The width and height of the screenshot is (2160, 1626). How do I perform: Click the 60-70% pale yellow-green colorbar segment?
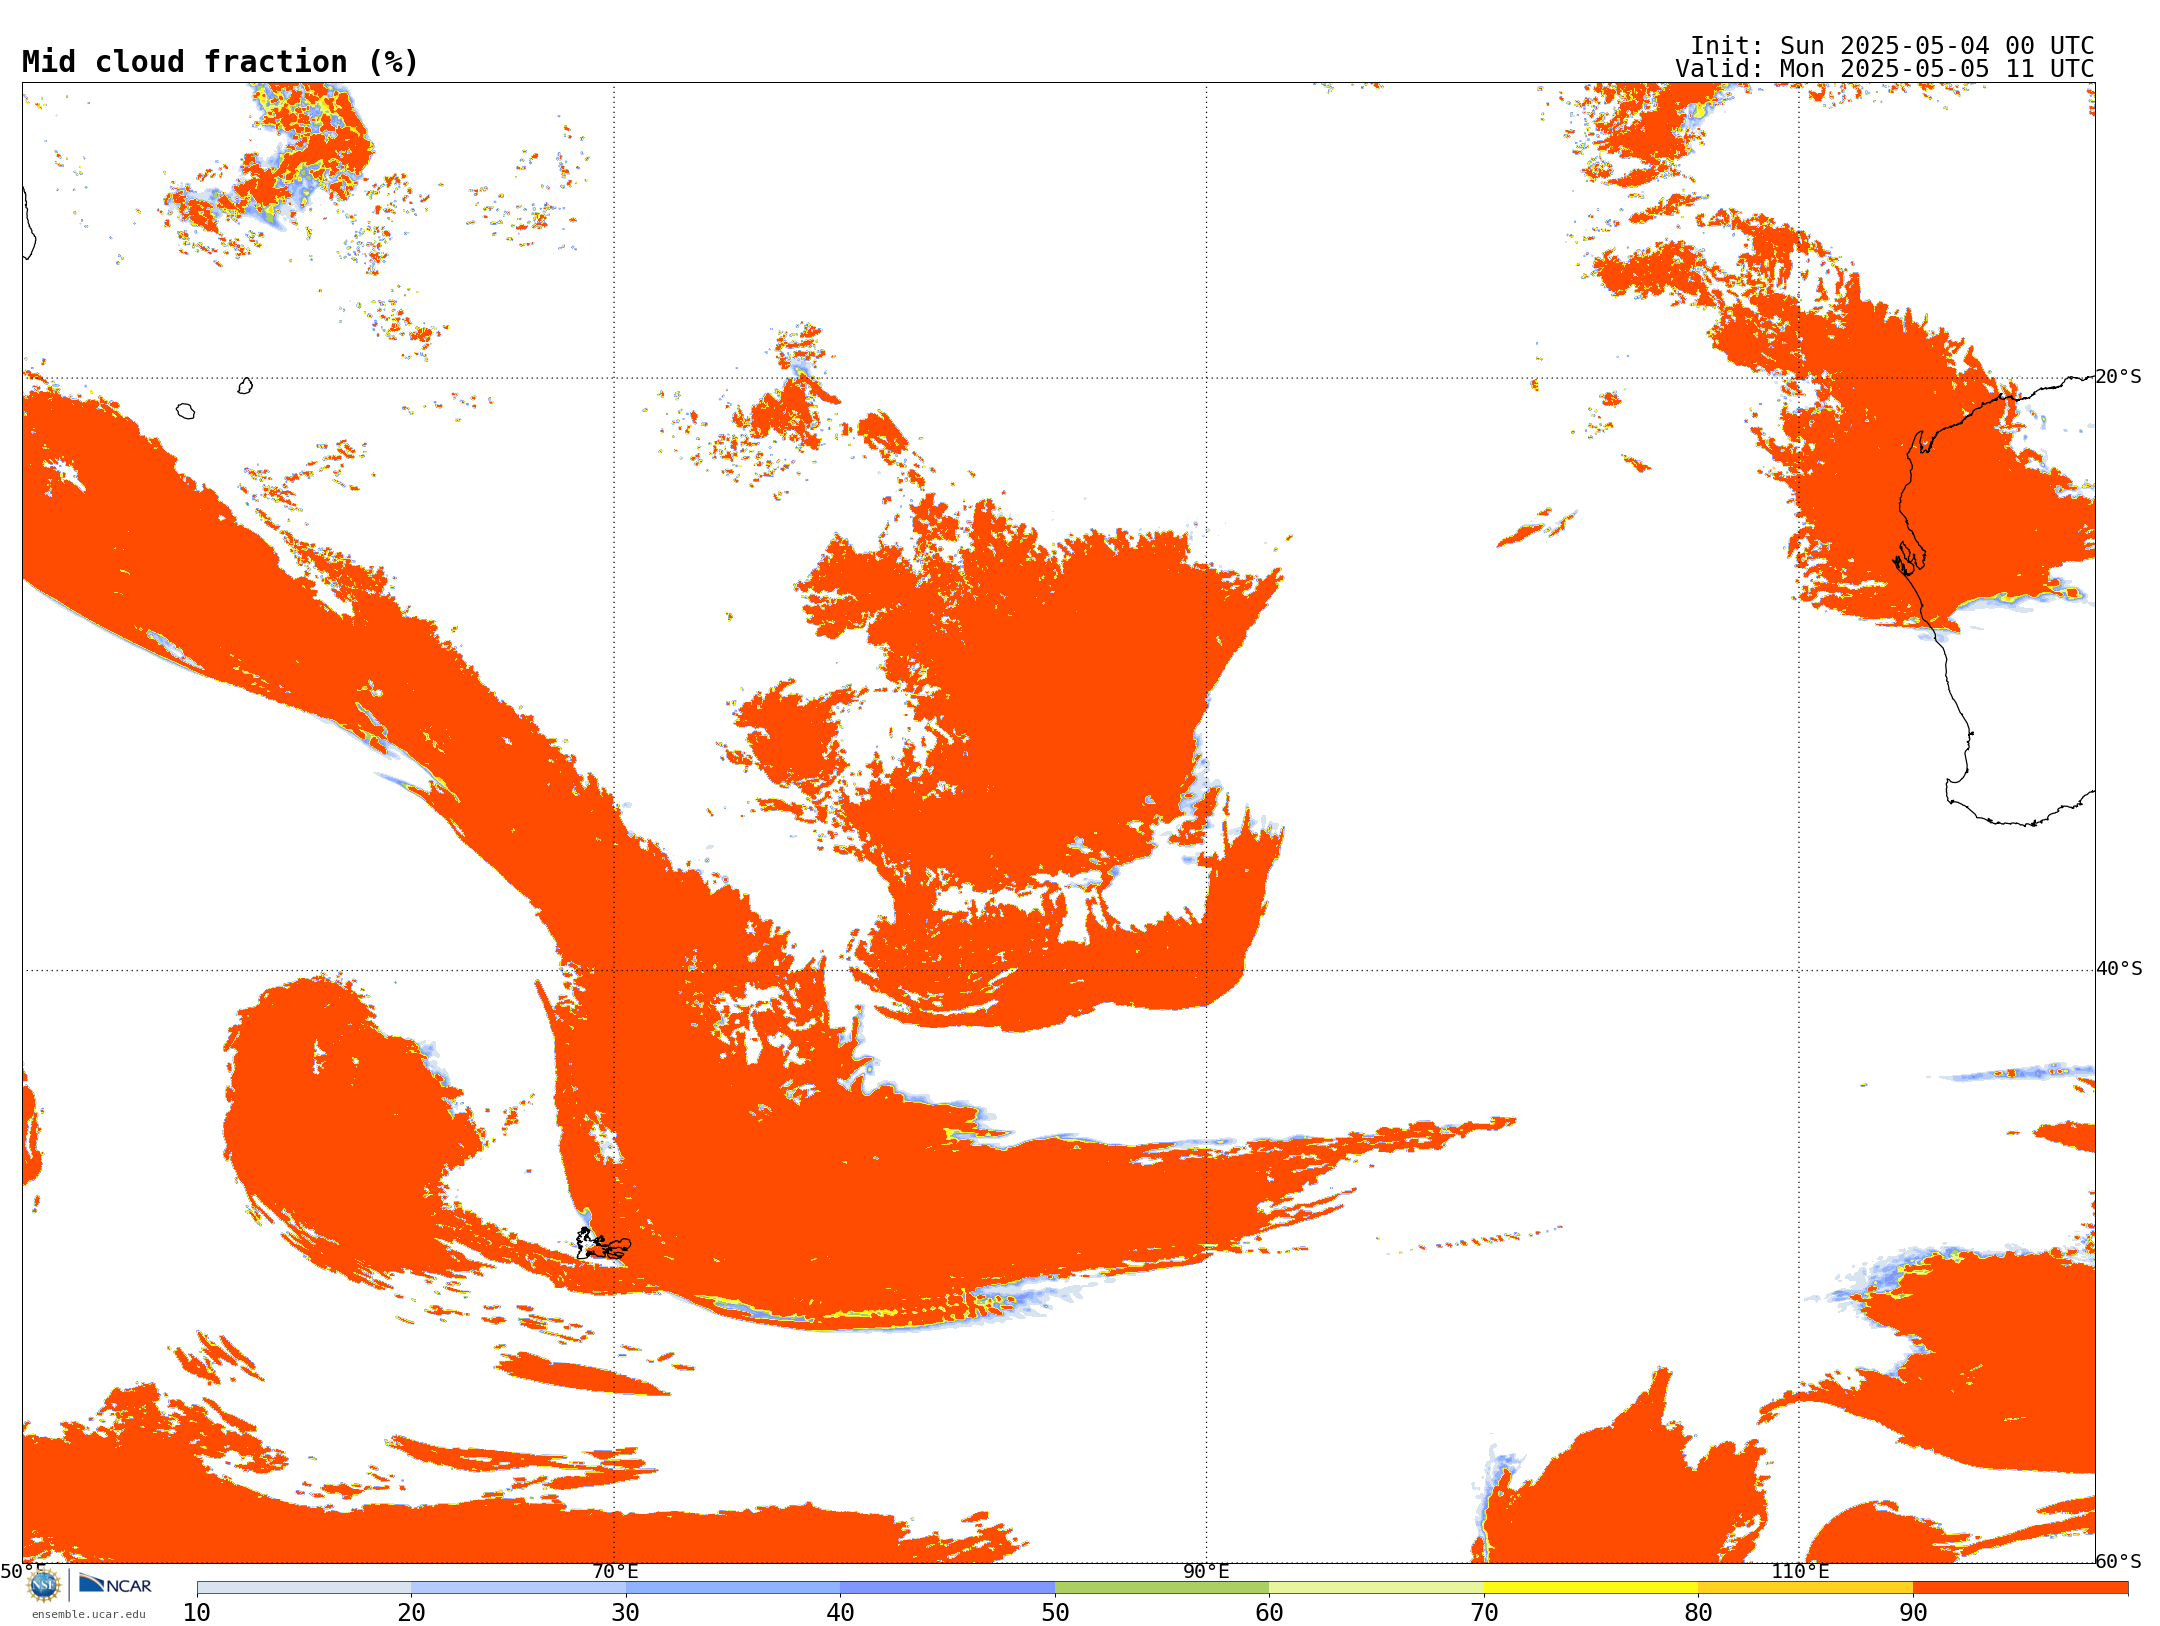point(1376,1588)
